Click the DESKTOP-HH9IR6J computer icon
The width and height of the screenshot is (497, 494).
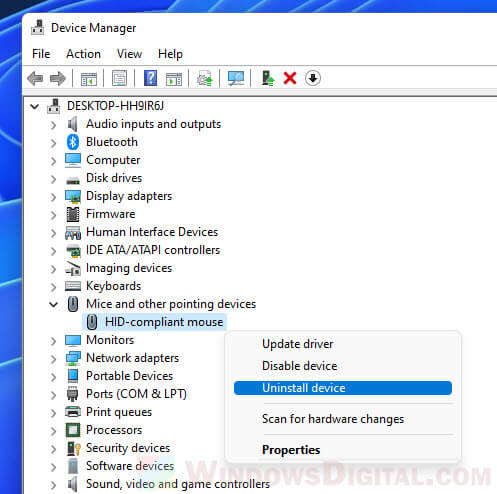coord(53,106)
